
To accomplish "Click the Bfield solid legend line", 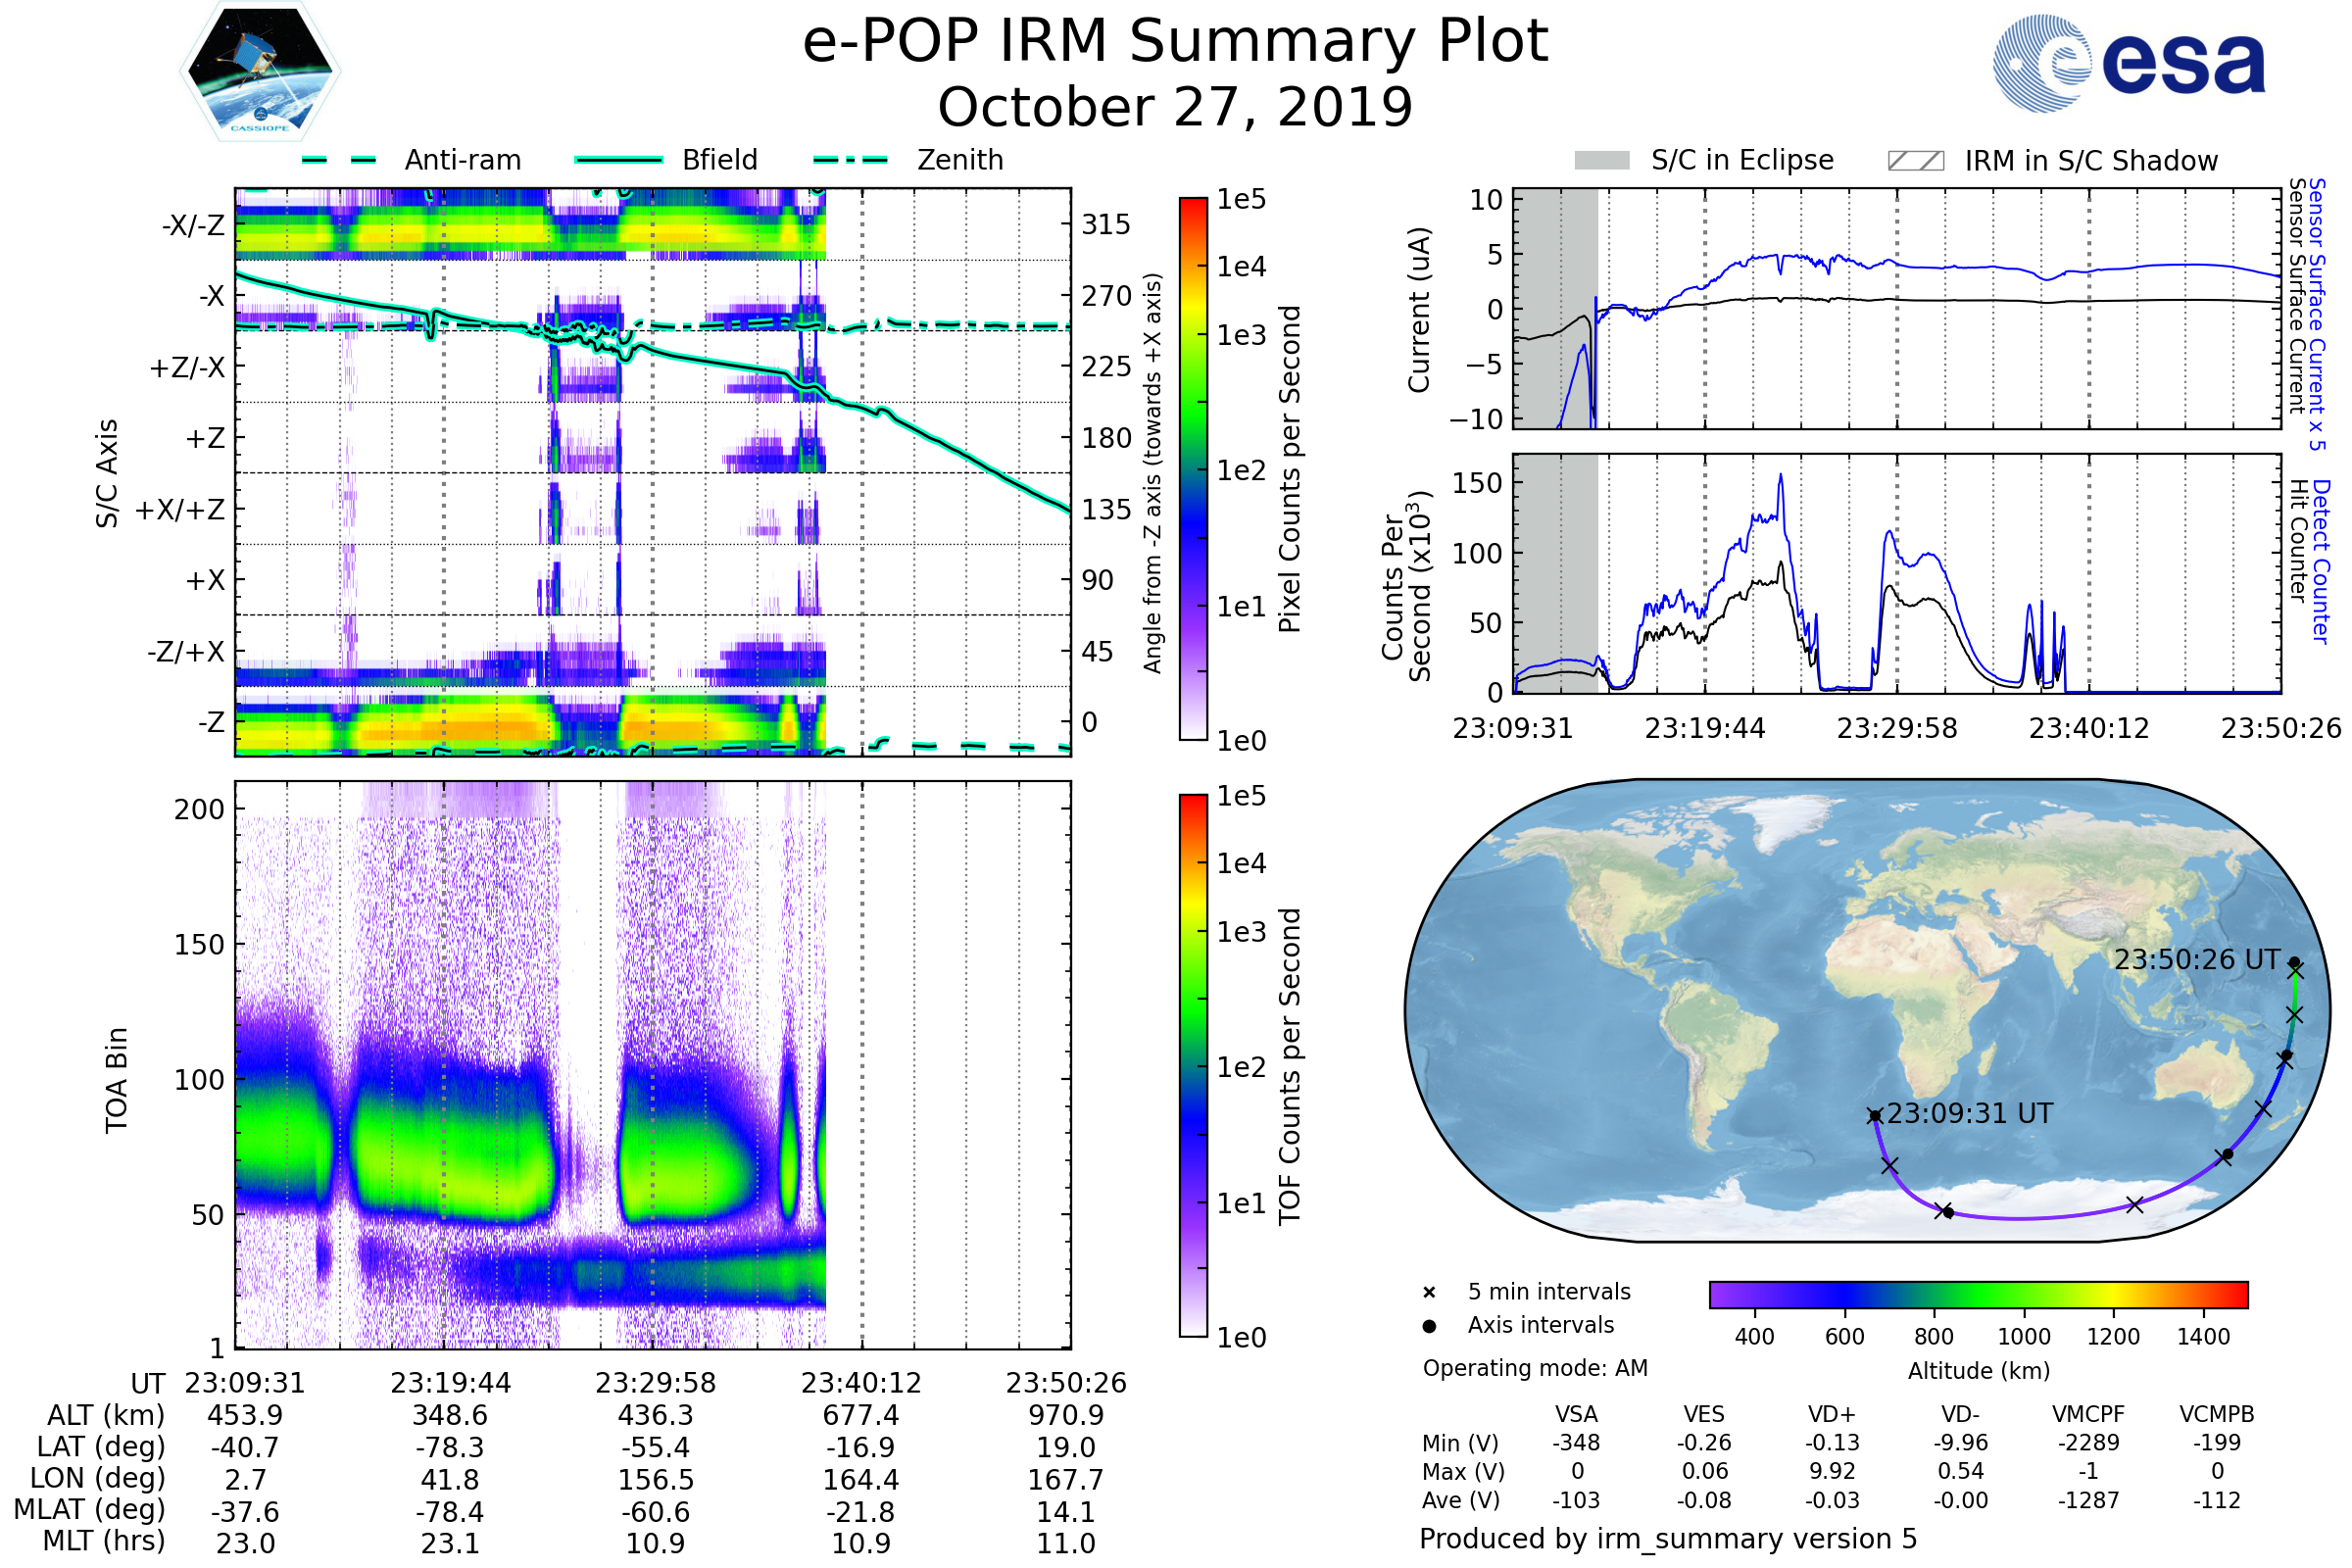I will coord(618,160).
